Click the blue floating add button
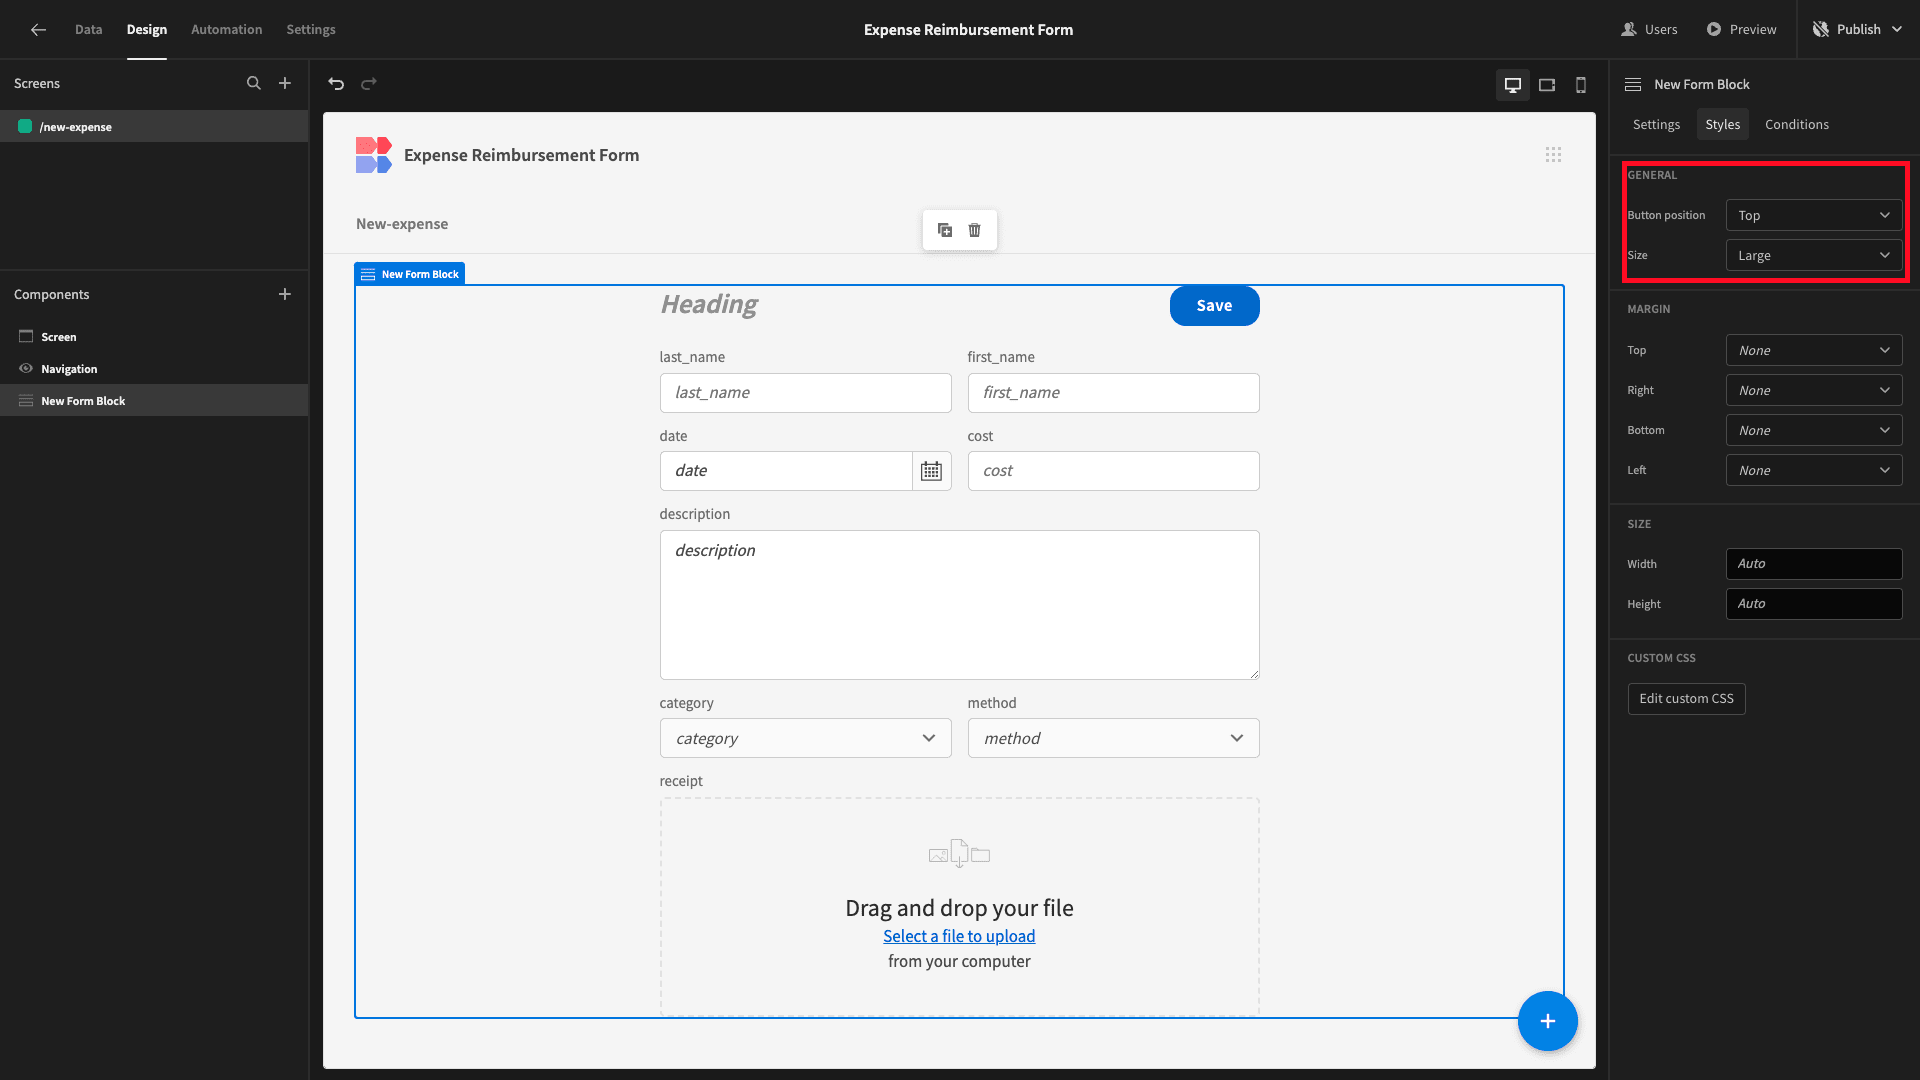The height and width of the screenshot is (1080, 1920). [1548, 1021]
